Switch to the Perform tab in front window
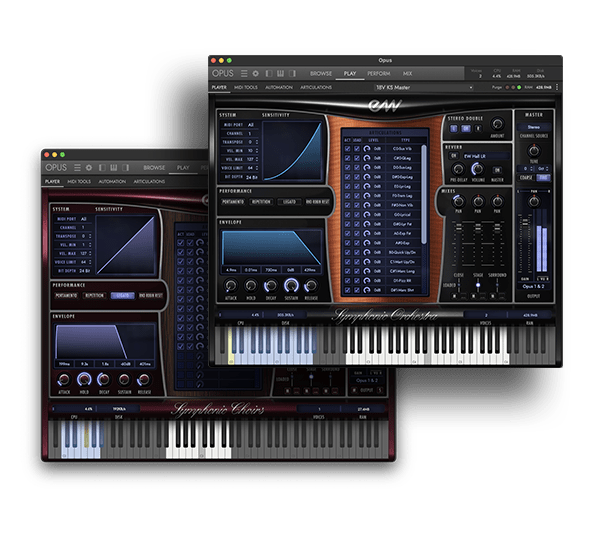600x543 pixels. coord(378,73)
